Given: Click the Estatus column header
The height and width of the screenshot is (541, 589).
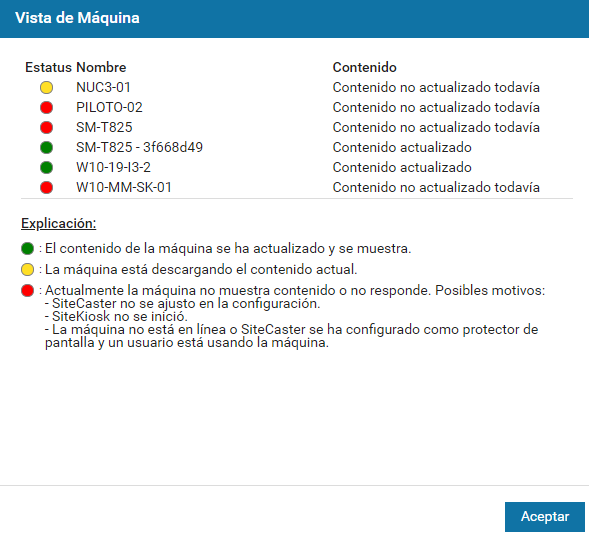Looking at the screenshot, I should [x=48, y=67].
